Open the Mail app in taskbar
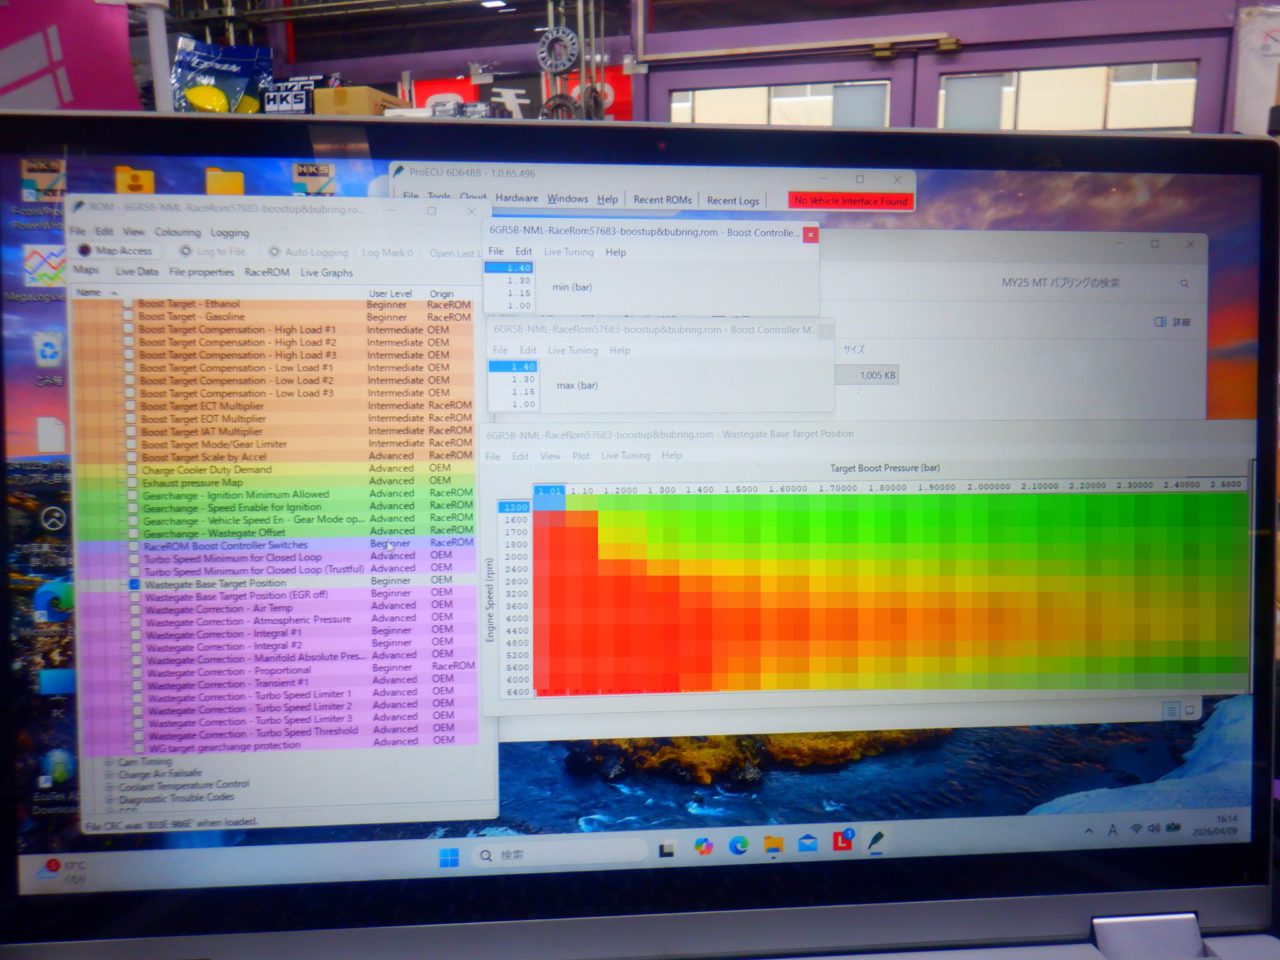 (x=808, y=844)
